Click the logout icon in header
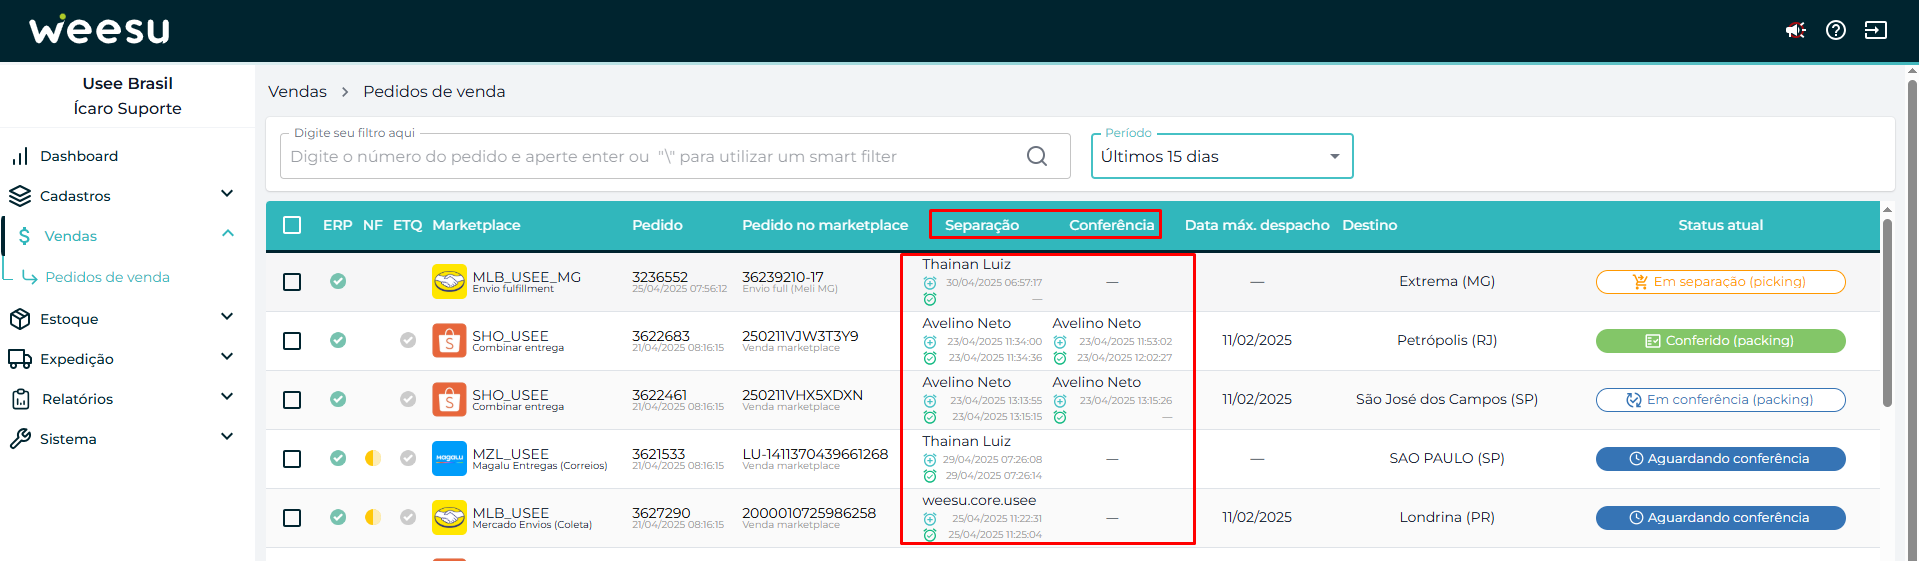Image resolution: width=1919 pixels, height=561 pixels. tap(1876, 30)
